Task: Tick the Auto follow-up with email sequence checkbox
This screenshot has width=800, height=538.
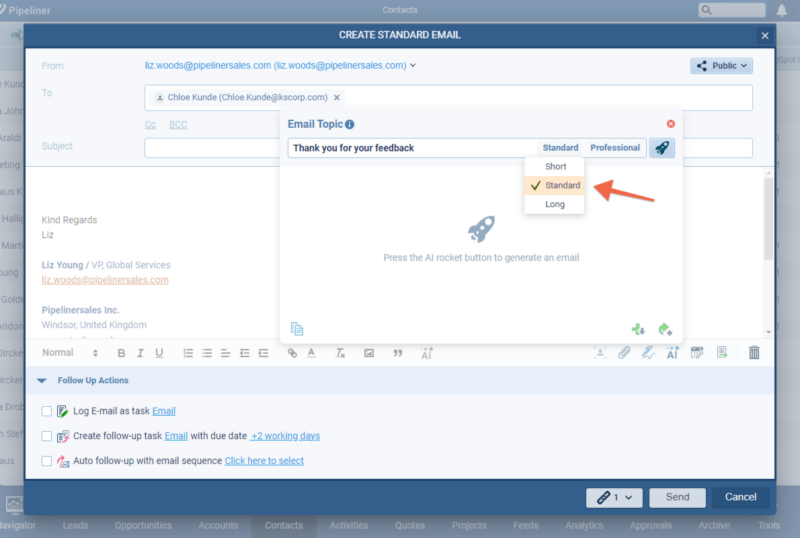Action: 47,461
